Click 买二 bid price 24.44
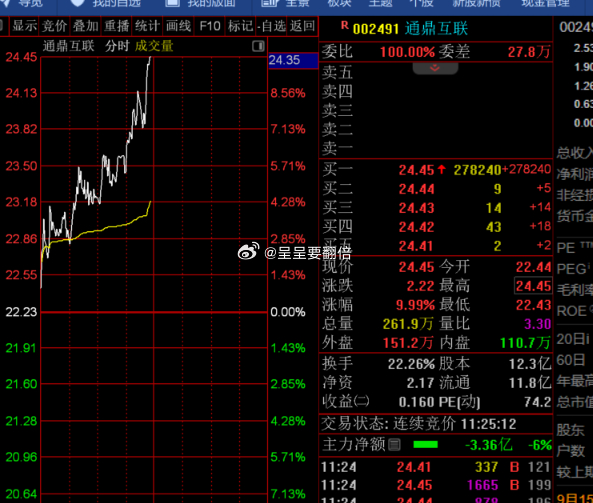This screenshot has height=503, width=593. pos(416,189)
